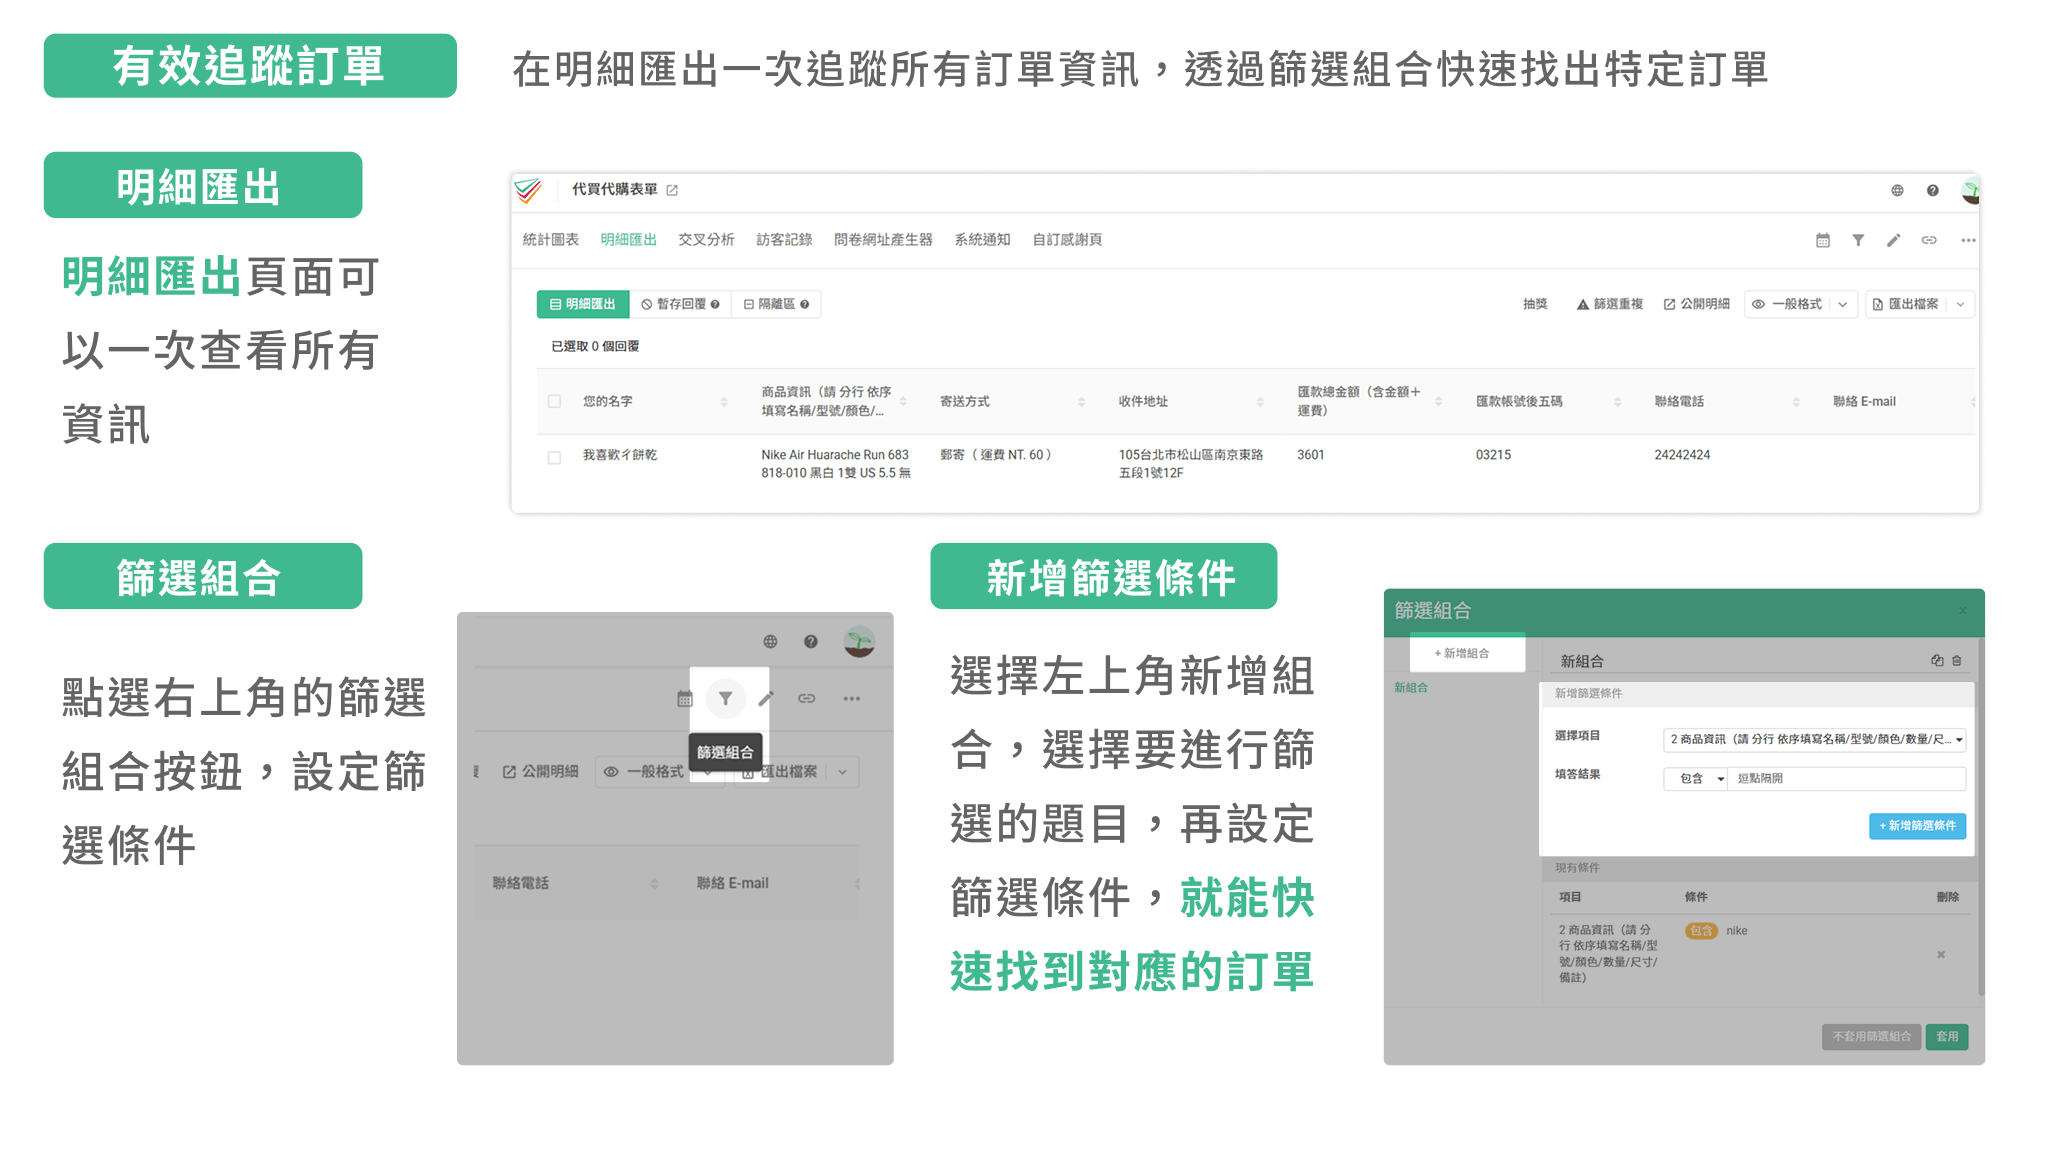This screenshot has width=2048, height=1152.
Task: Click globe icon in the dimmed 篩選組合 close-up
Action: coord(770,641)
